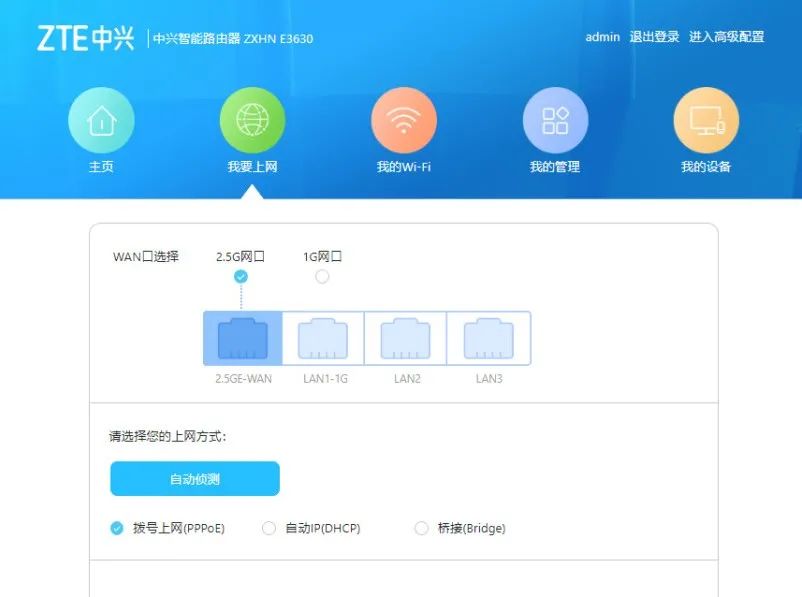Open the 我的设备 devices icon
802x597 pixels.
pyautogui.click(x=705, y=118)
